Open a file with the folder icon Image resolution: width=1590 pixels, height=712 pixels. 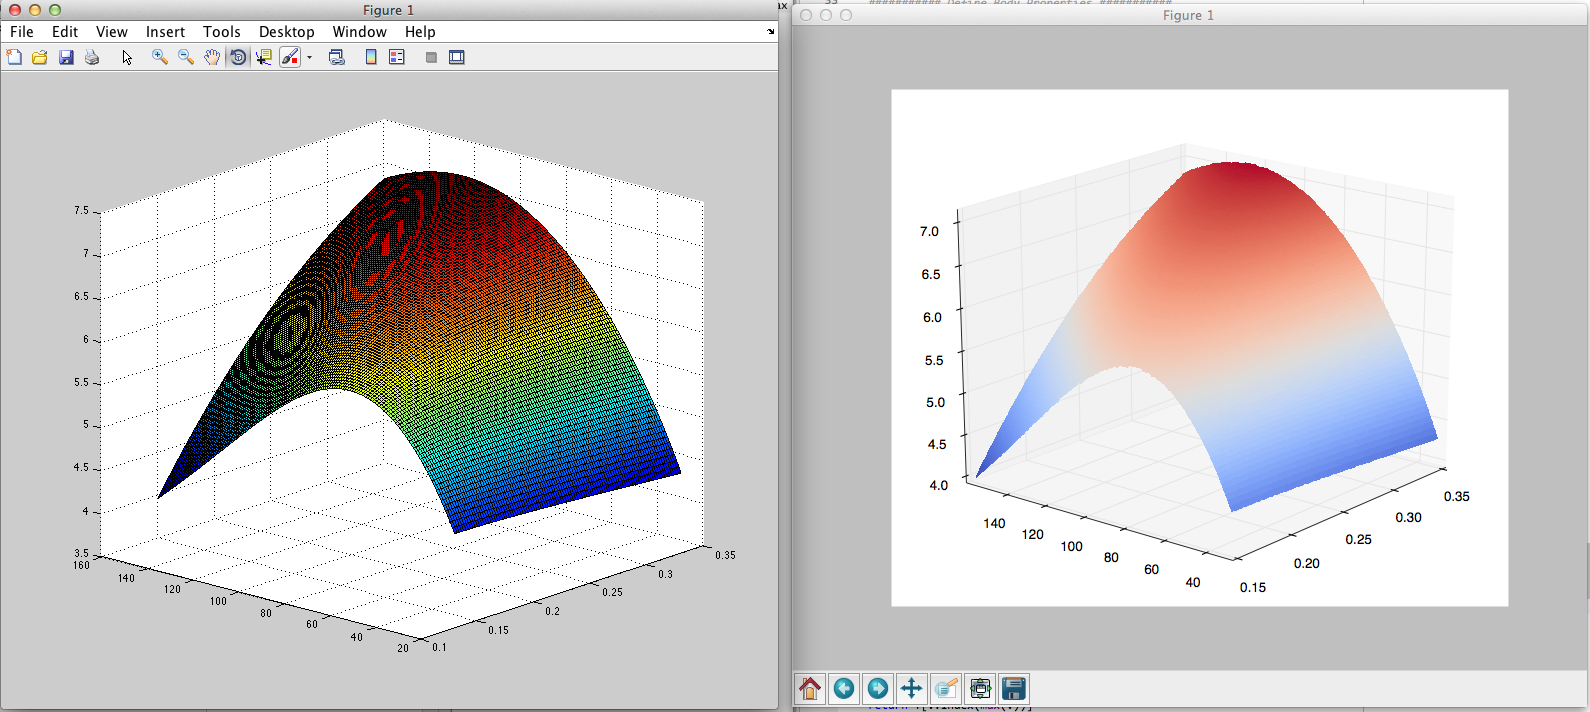pos(40,58)
